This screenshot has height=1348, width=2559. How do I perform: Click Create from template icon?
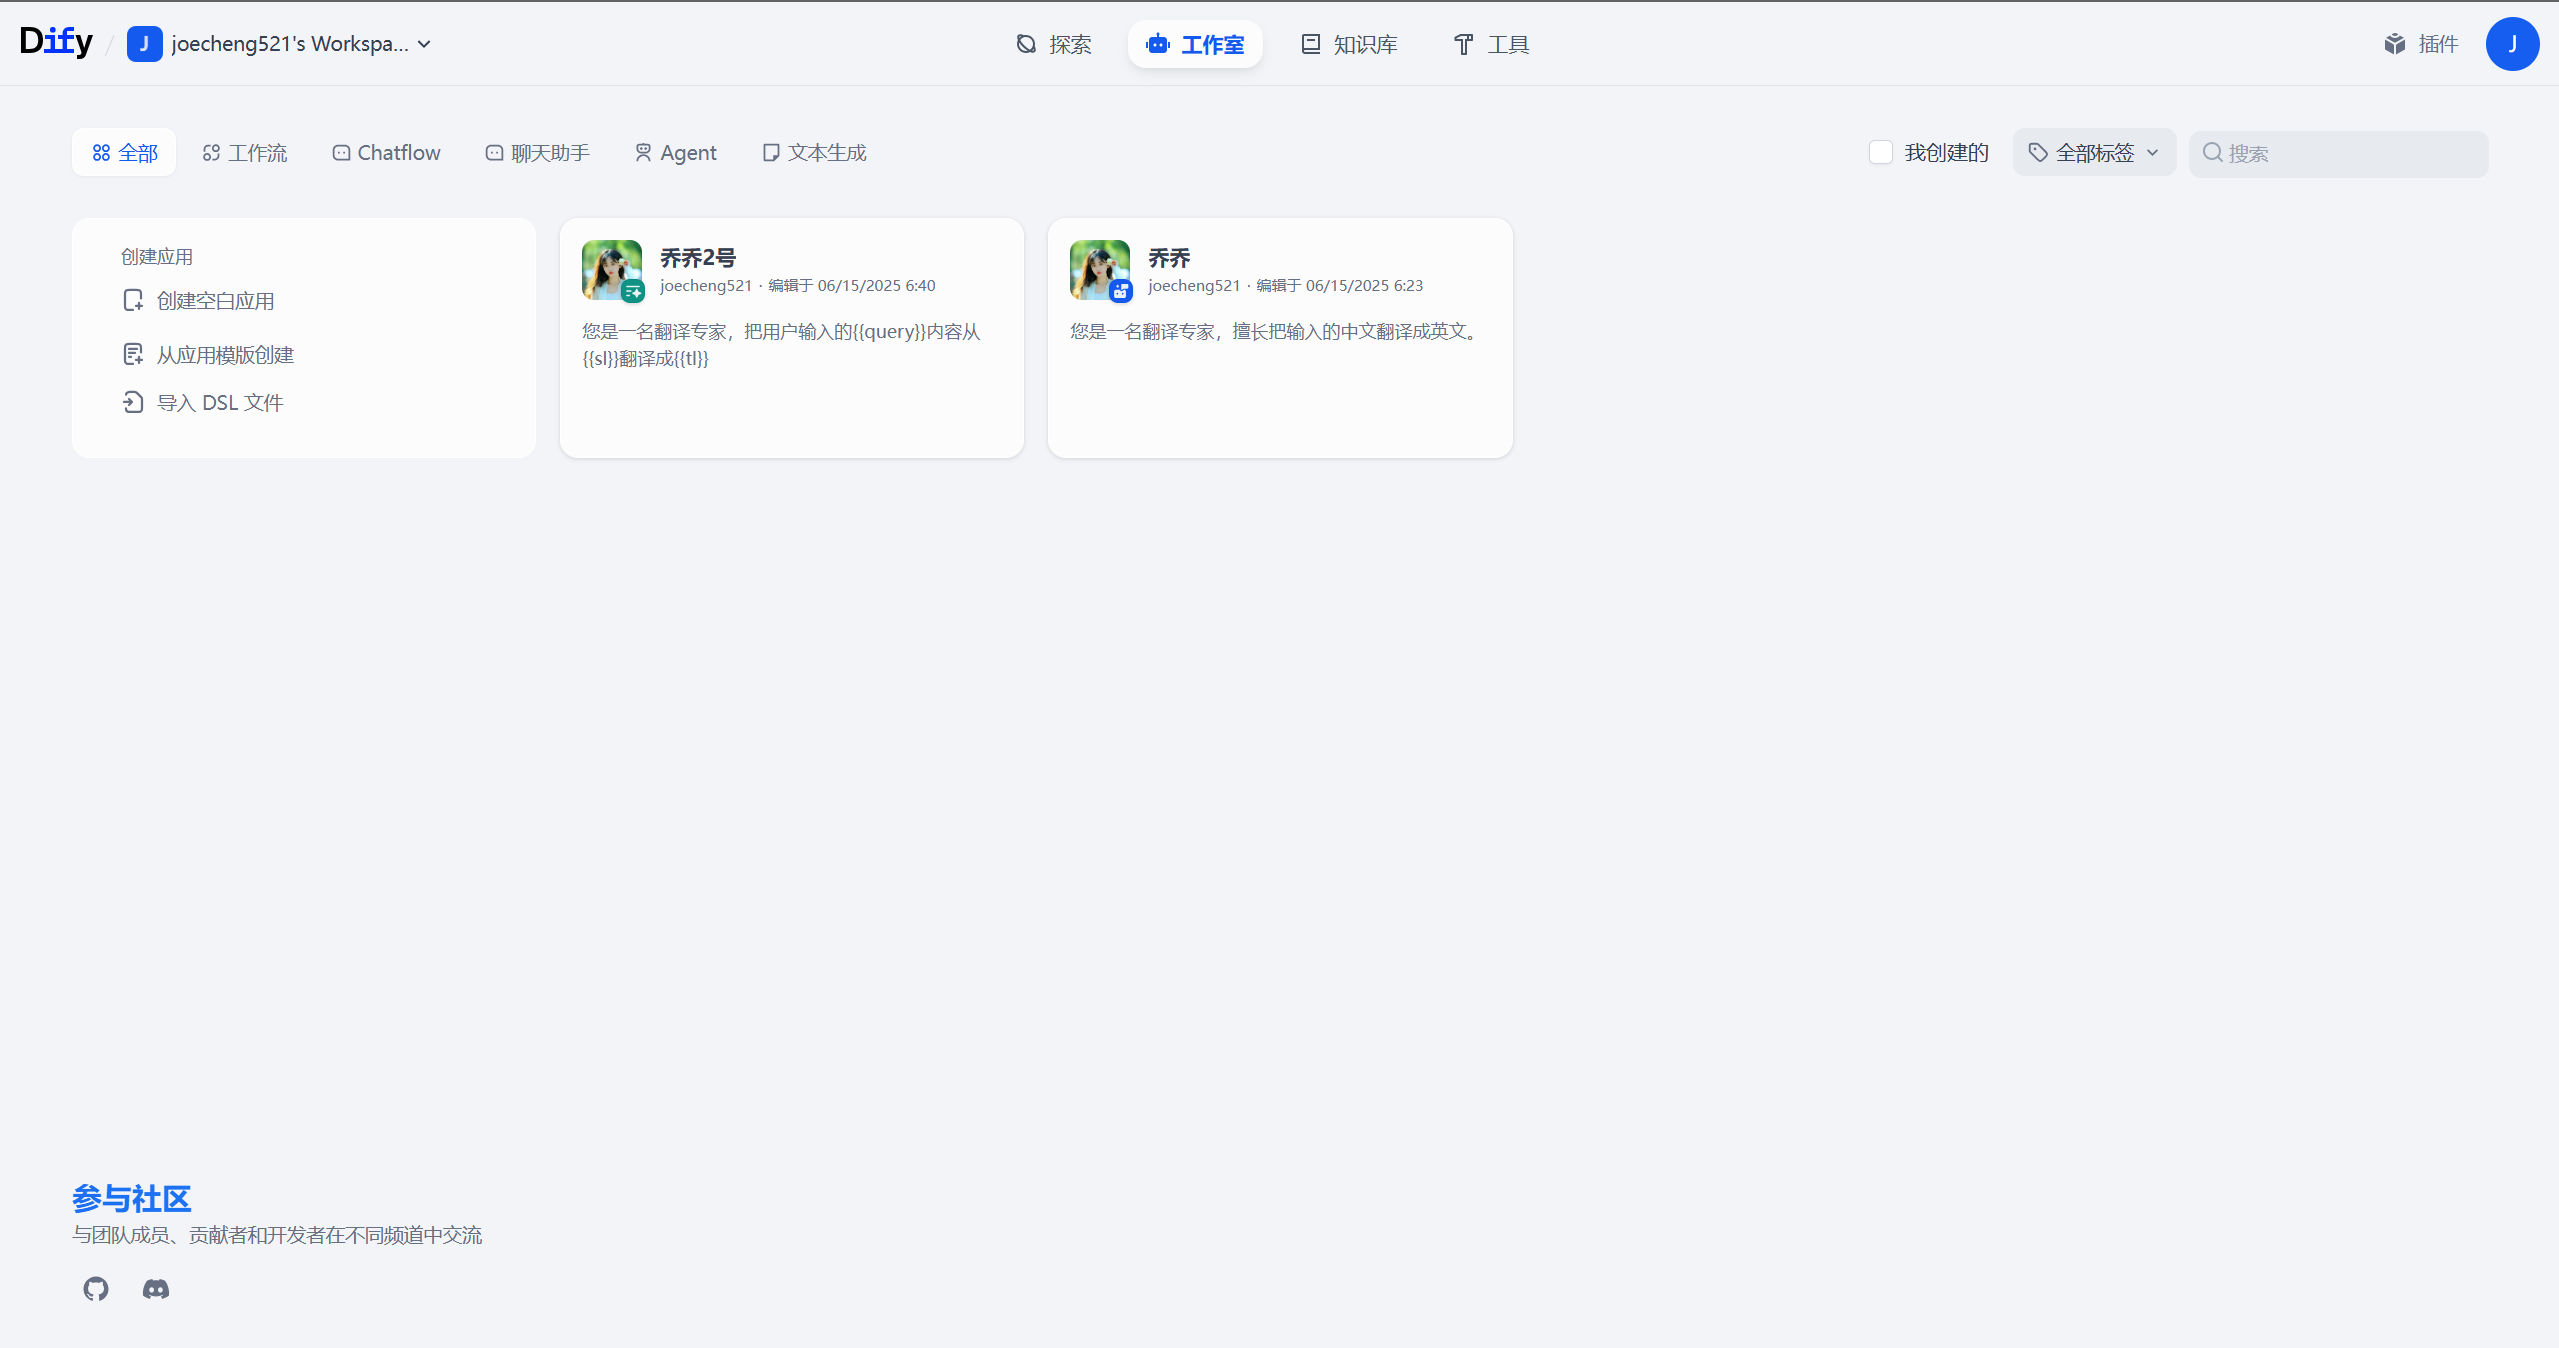tap(133, 355)
